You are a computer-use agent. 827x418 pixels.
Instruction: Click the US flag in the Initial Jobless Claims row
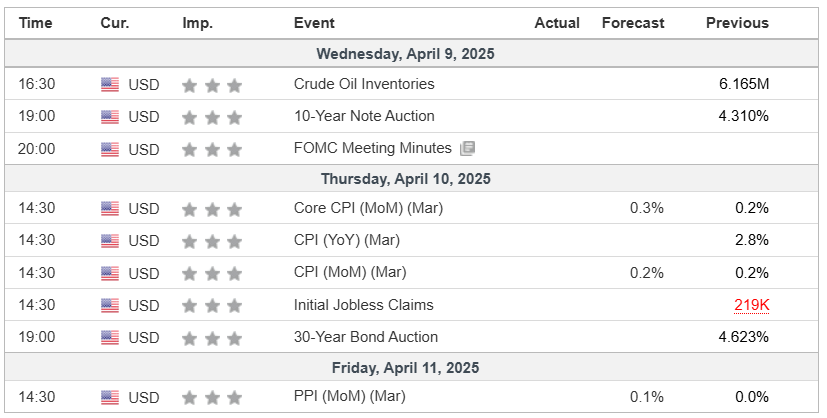tap(110, 305)
